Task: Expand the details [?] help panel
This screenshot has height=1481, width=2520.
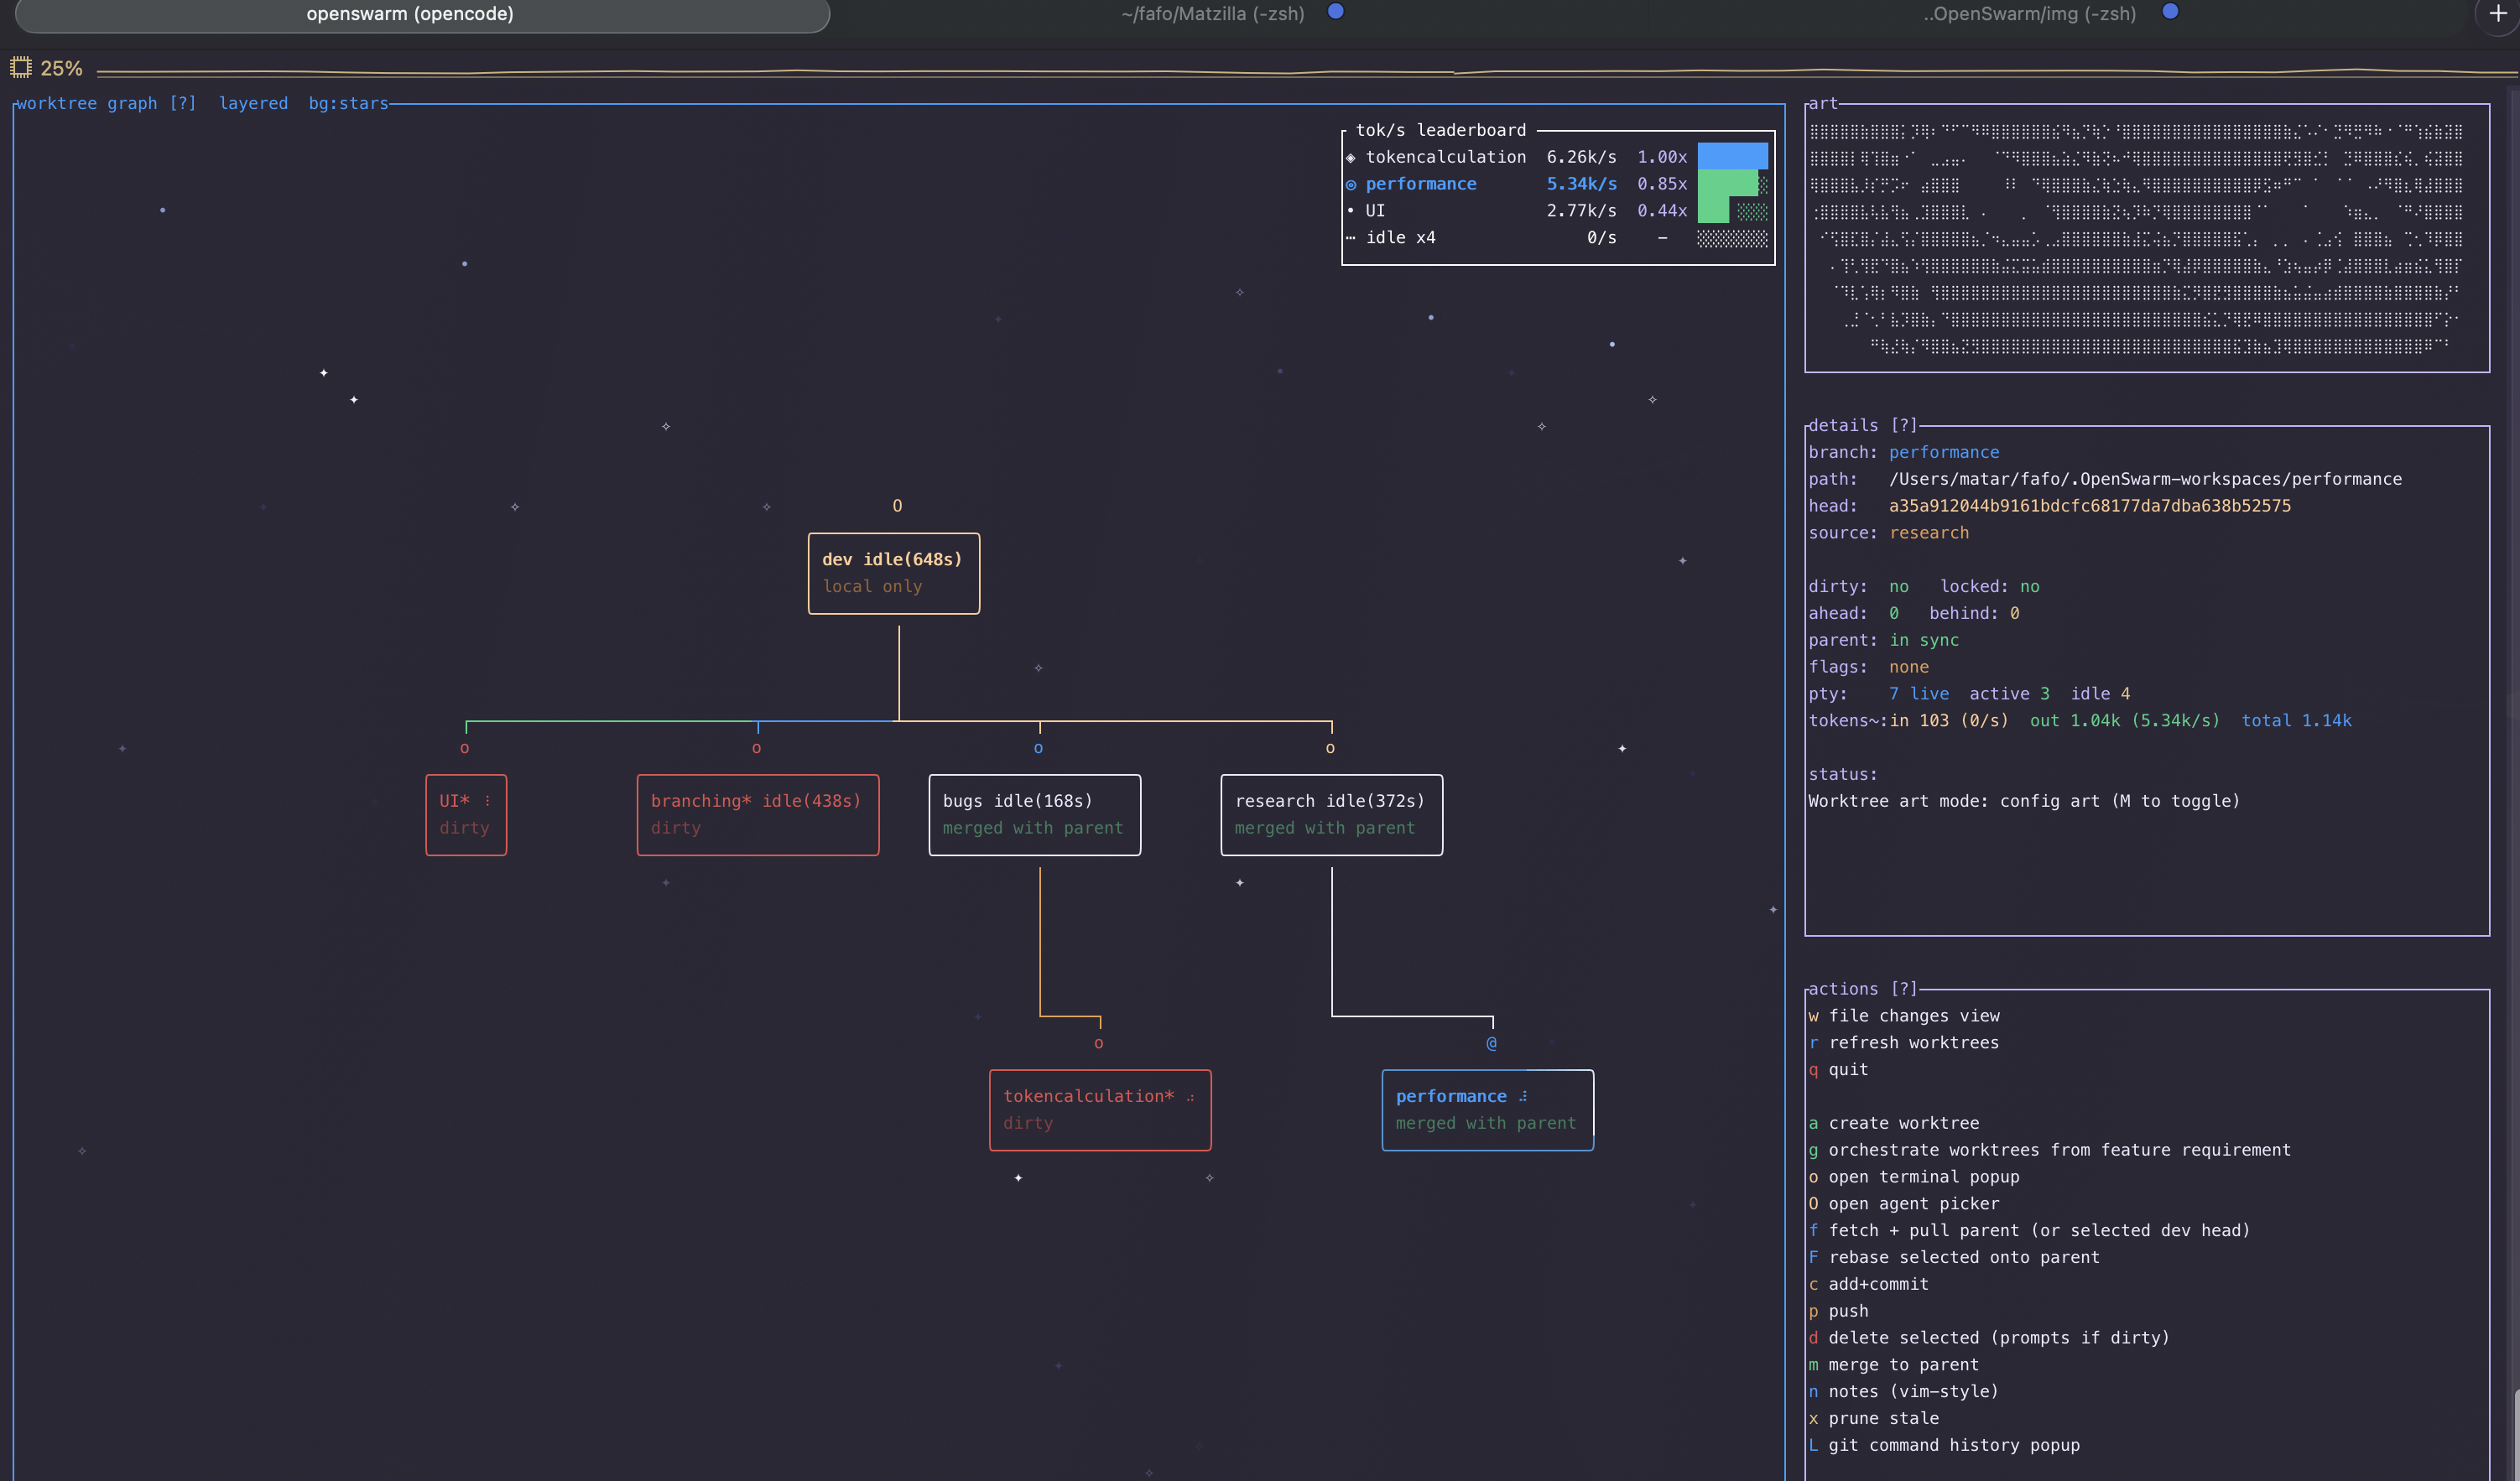Action: click(x=1905, y=424)
